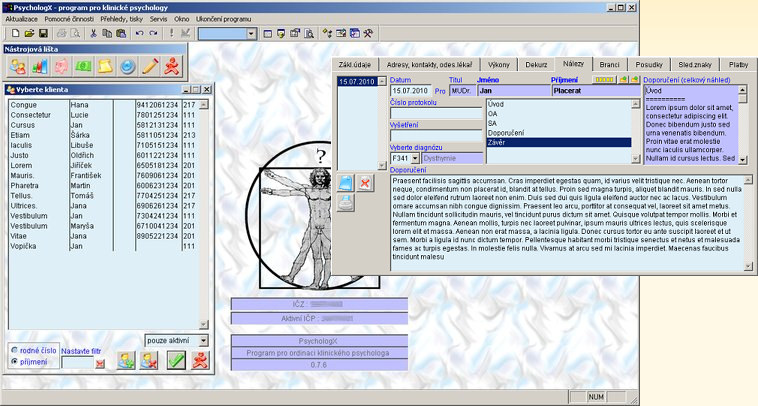Open the main toolbar combo box dropdown
The height and width of the screenshot is (406, 758).
pos(251,33)
